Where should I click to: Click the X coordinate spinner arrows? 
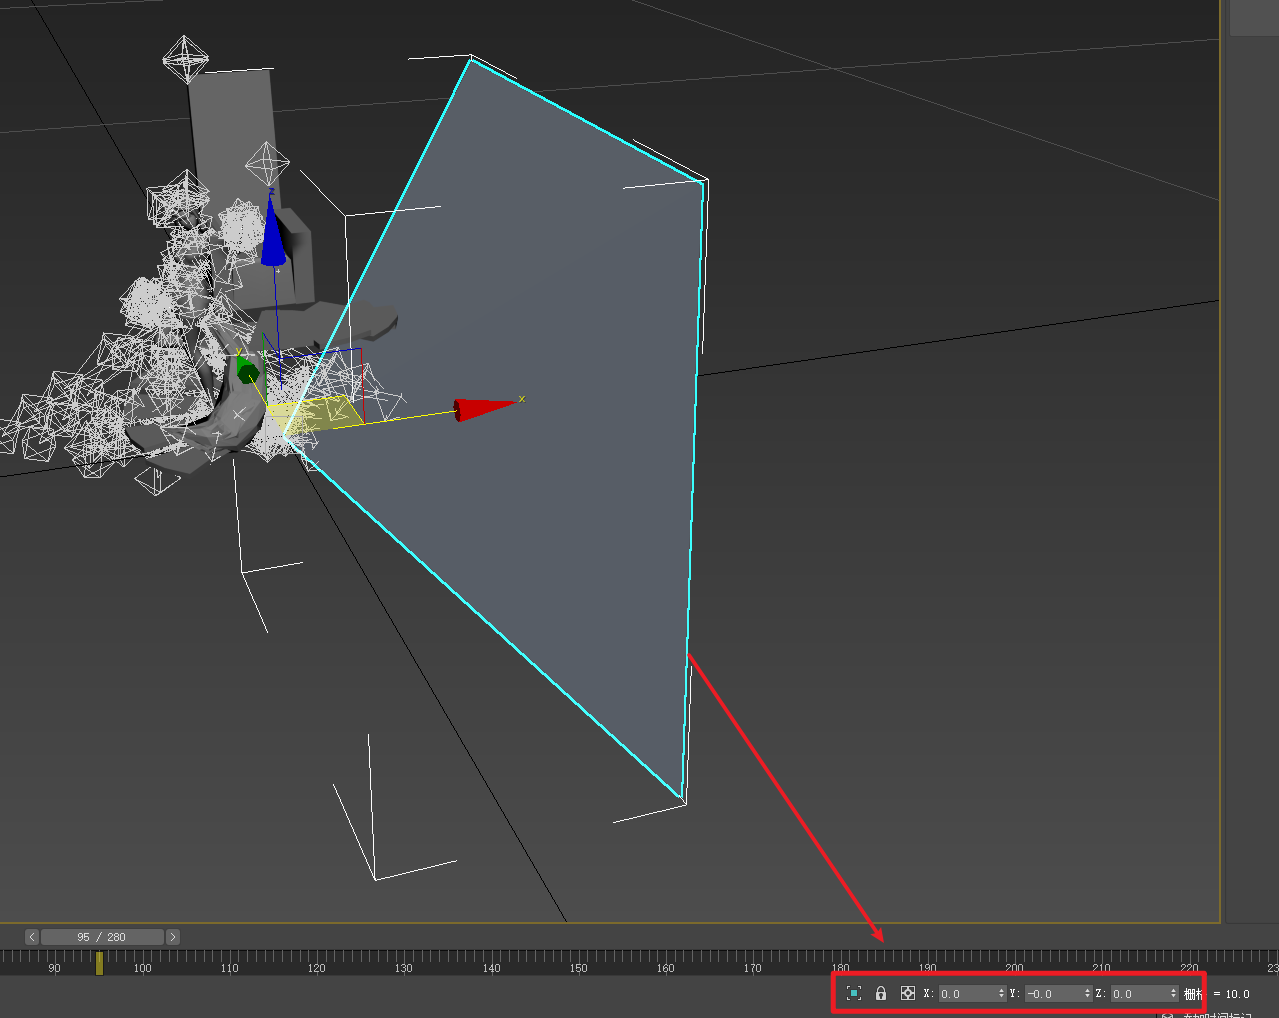point(1001,994)
